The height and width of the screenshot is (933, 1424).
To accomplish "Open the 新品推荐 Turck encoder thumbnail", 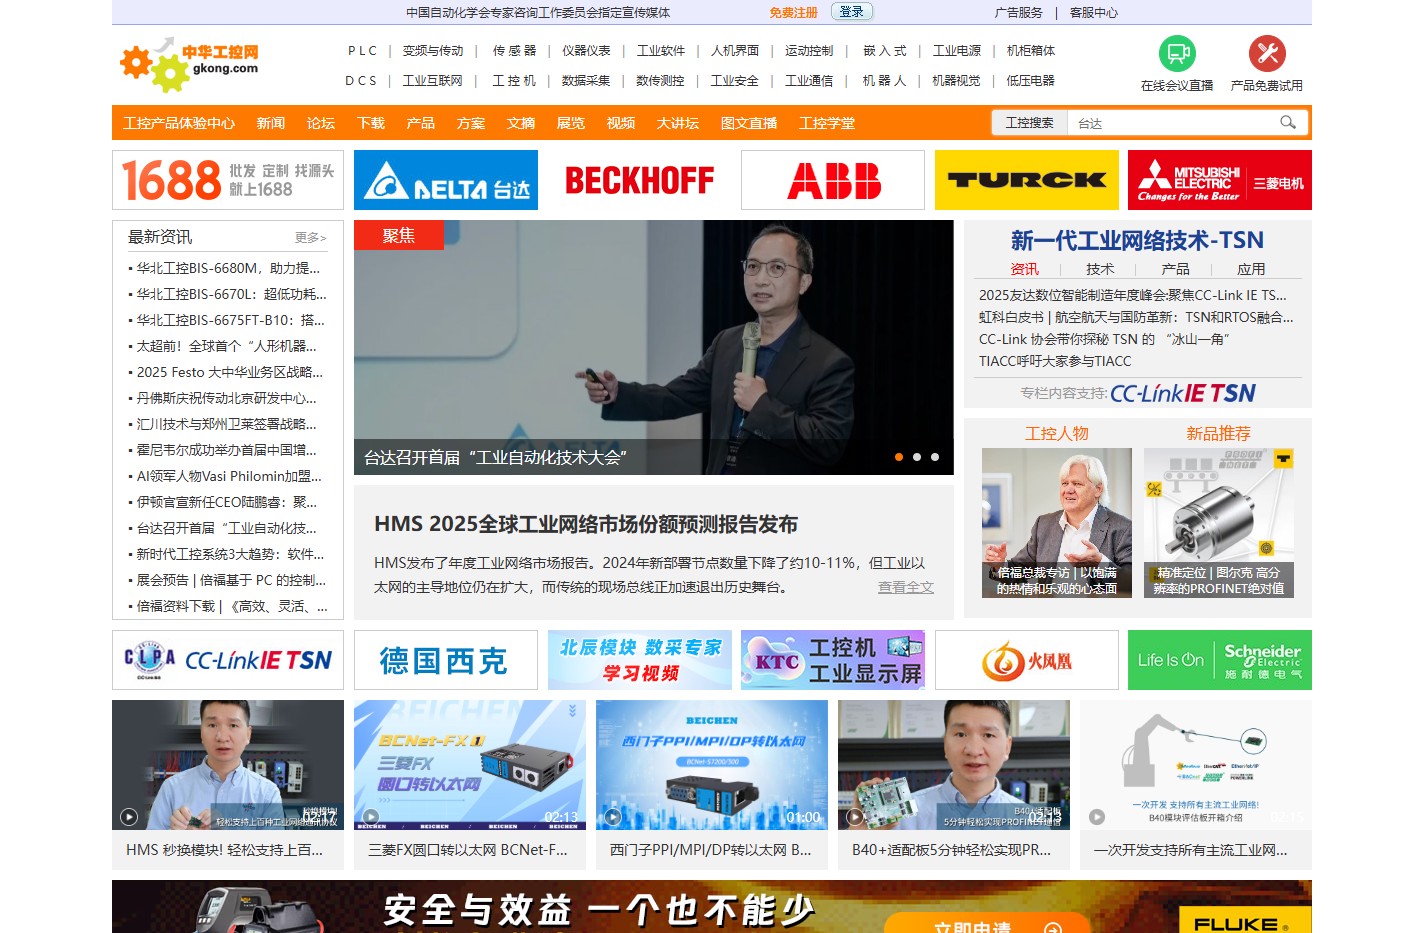I will tap(1219, 523).
